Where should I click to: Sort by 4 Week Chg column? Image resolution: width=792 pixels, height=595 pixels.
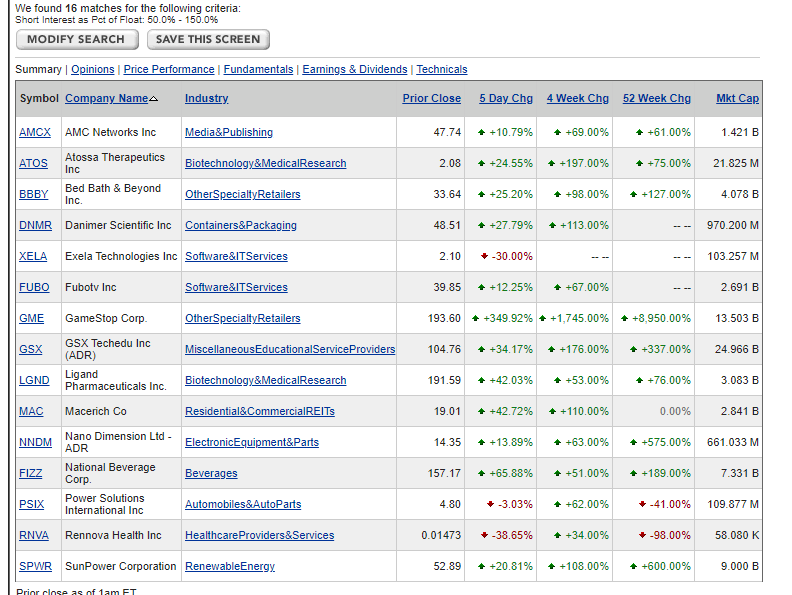tap(578, 98)
